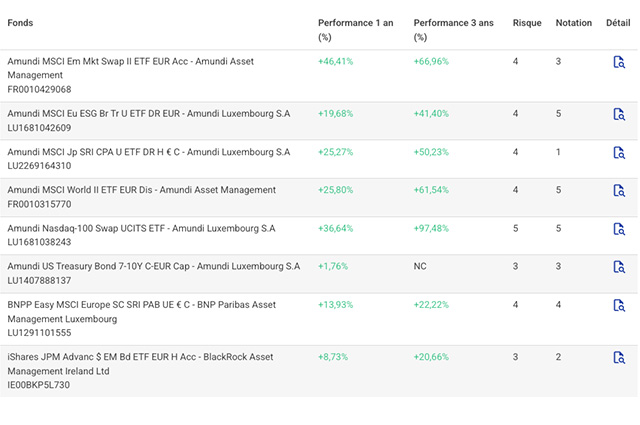Select ISIN code FR0010315770

point(39,204)
